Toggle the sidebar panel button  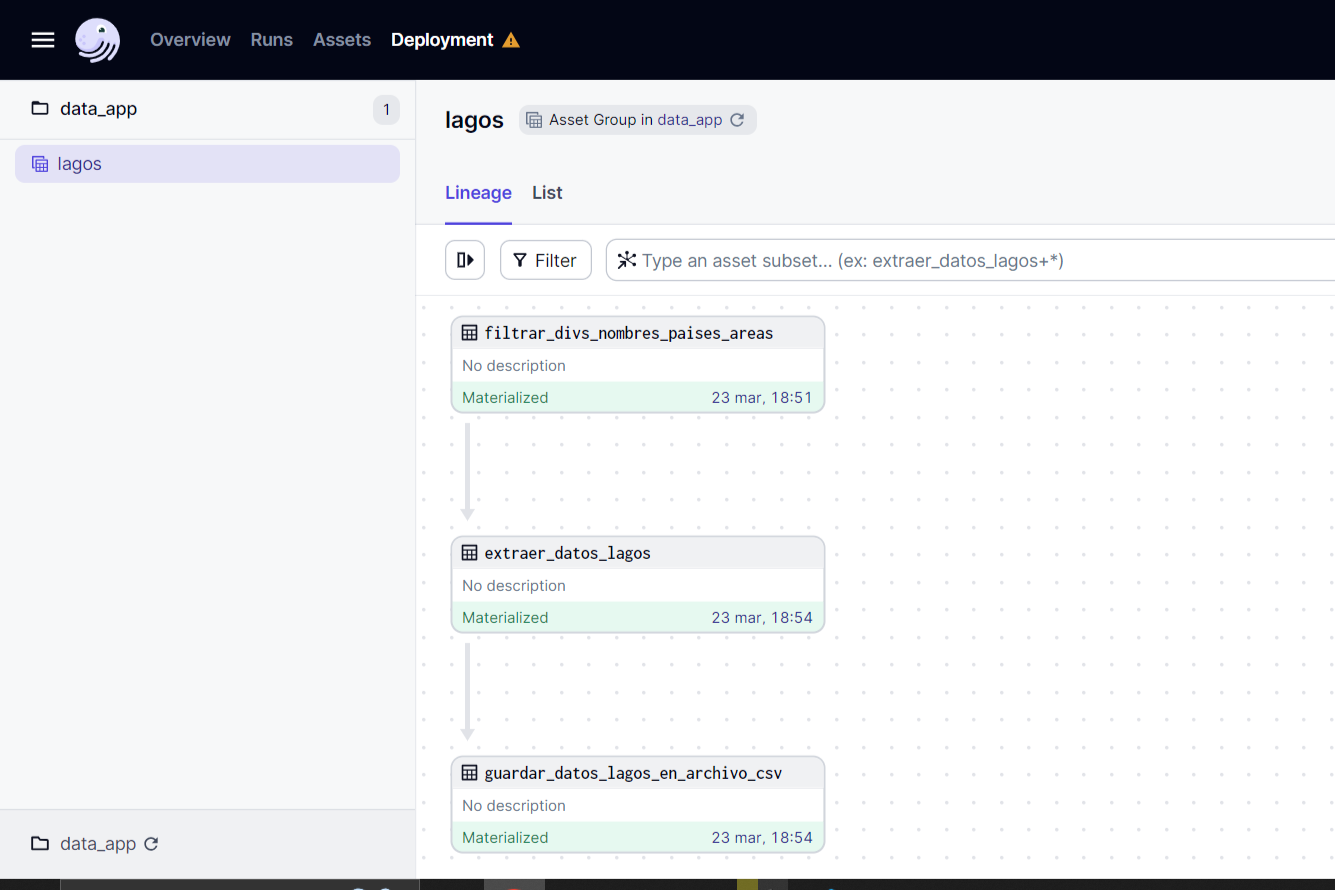click(465, 260)
